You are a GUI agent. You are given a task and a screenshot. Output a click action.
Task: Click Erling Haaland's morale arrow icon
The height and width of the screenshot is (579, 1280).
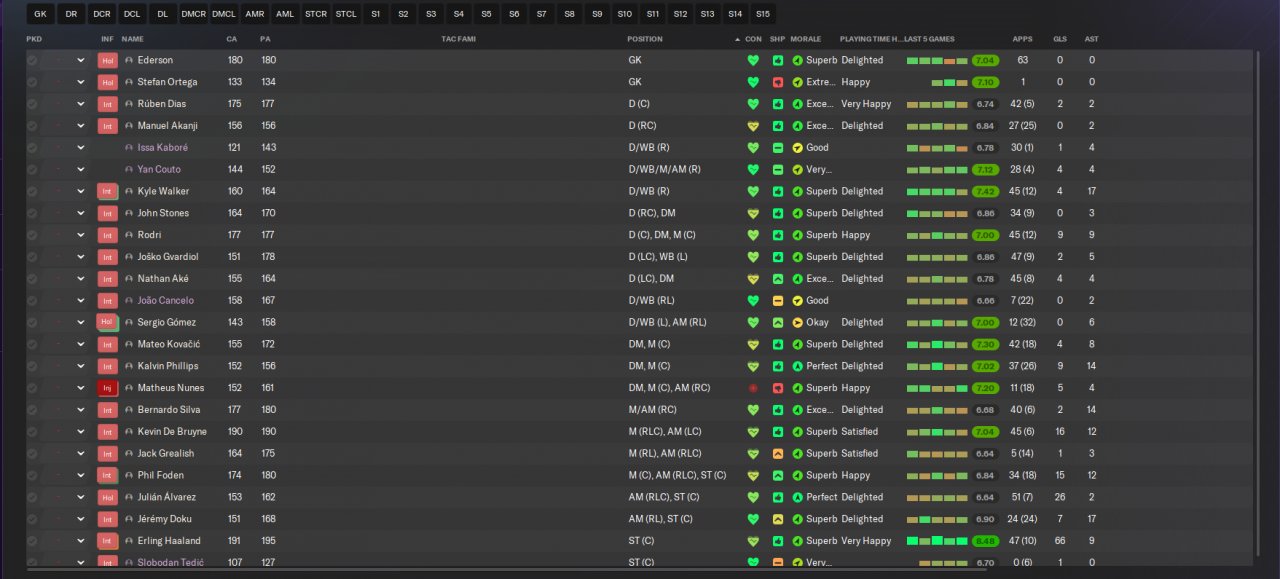[797, 541]
